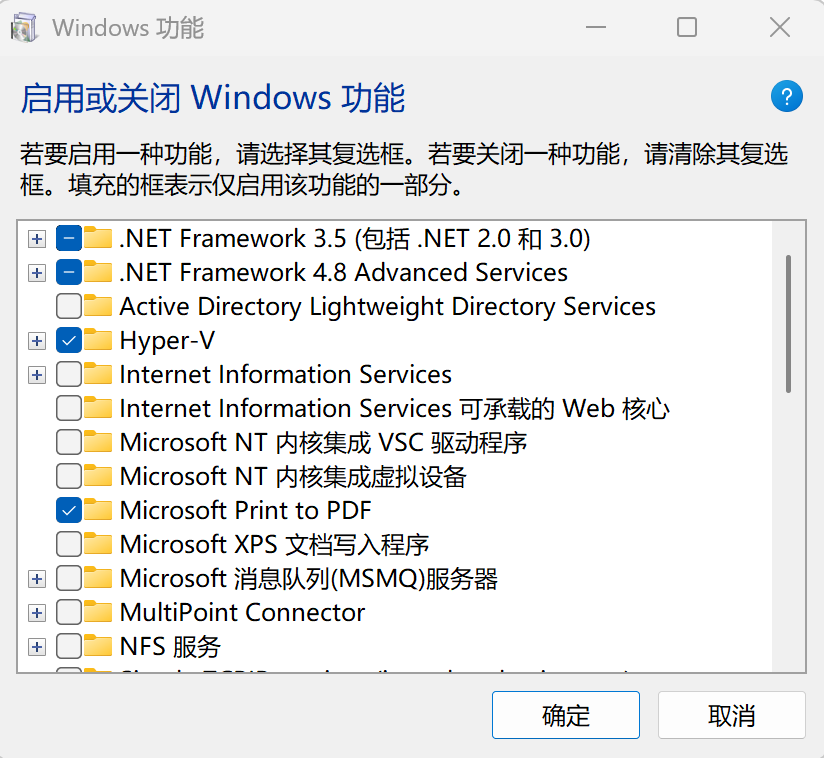824x758 pixels.
Task: Click the Active Directory Lightweight folder icon
Action: click(98, 306)
